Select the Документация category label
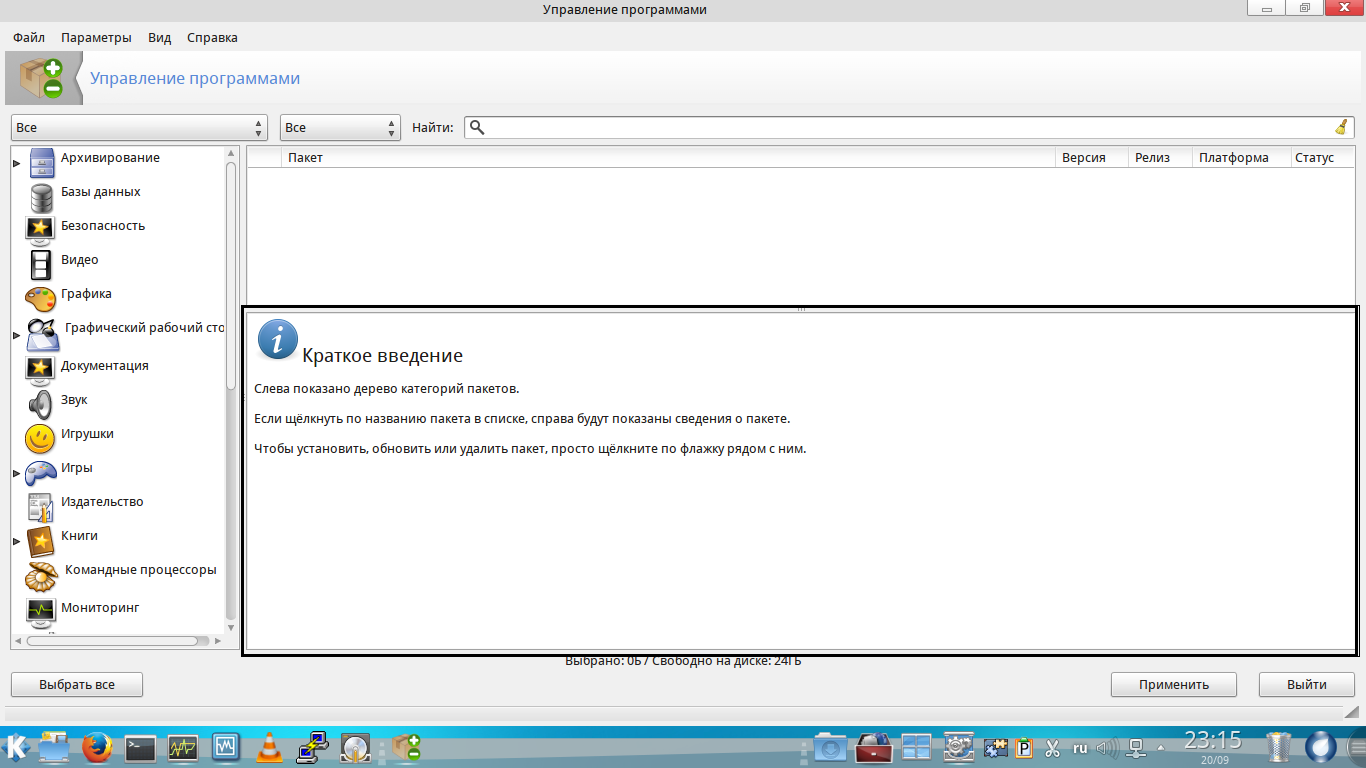 pyautogui.click(x=105, y=366)
